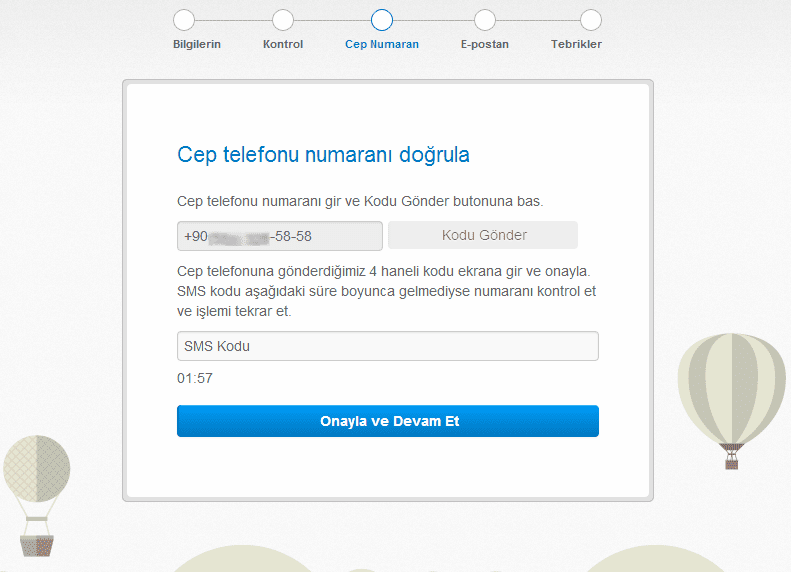Click the instruction text about Kodu Gönder butonuna bas
This screenshot has height=572, width=791.
tap(360, 201)
